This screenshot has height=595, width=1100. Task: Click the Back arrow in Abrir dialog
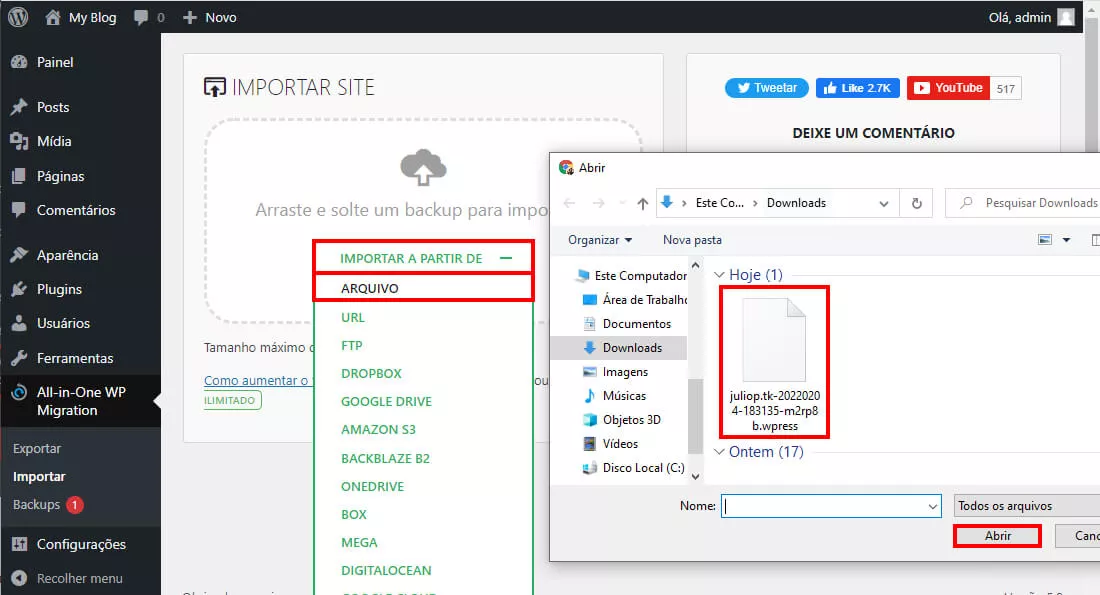point(570,203)
